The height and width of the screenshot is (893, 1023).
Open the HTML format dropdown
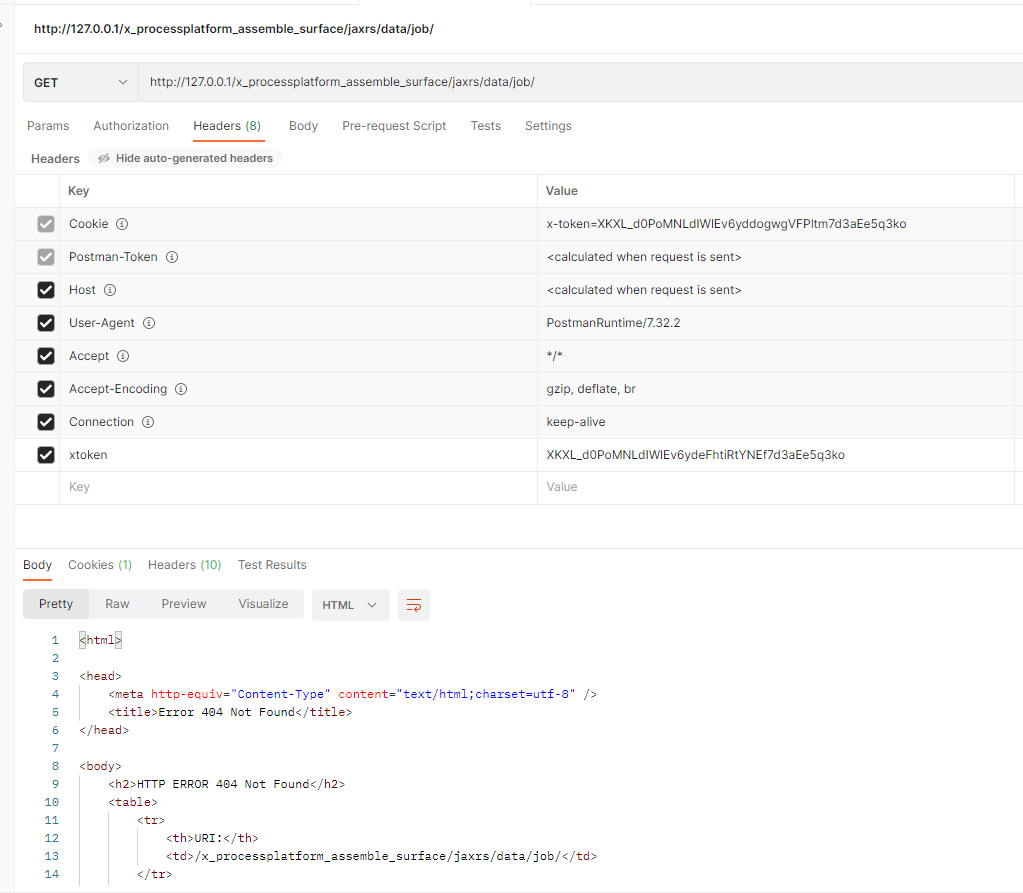coord(350,605)
